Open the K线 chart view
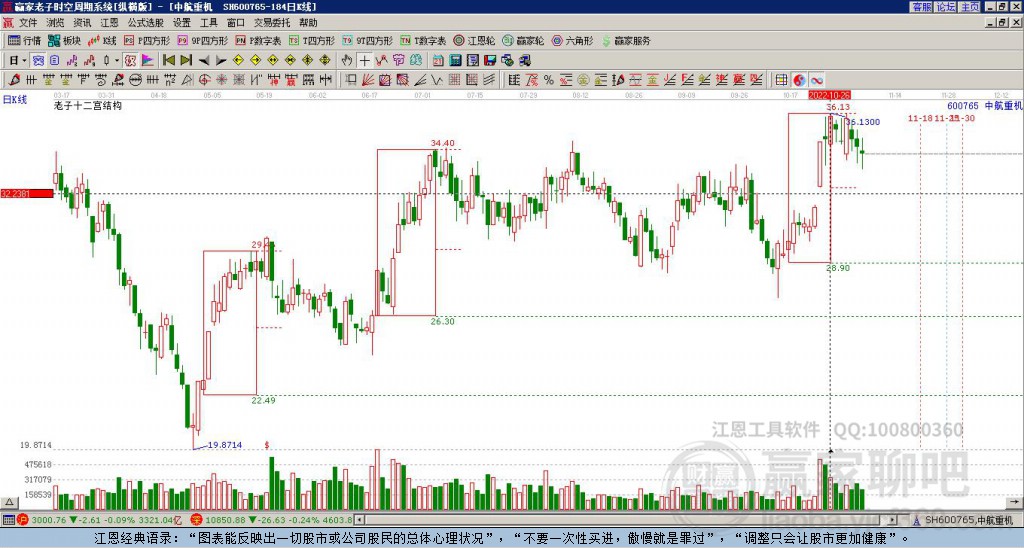Viewport: 1024px width, 548px height. (102, 40)
